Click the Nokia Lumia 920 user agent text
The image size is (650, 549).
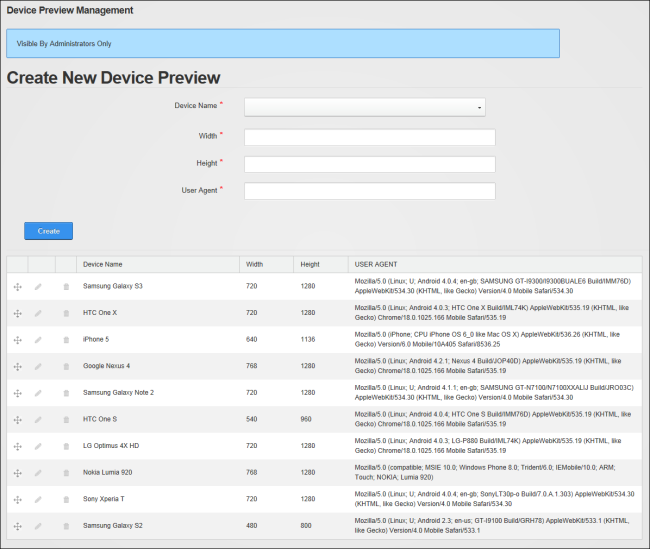(485, 472)
